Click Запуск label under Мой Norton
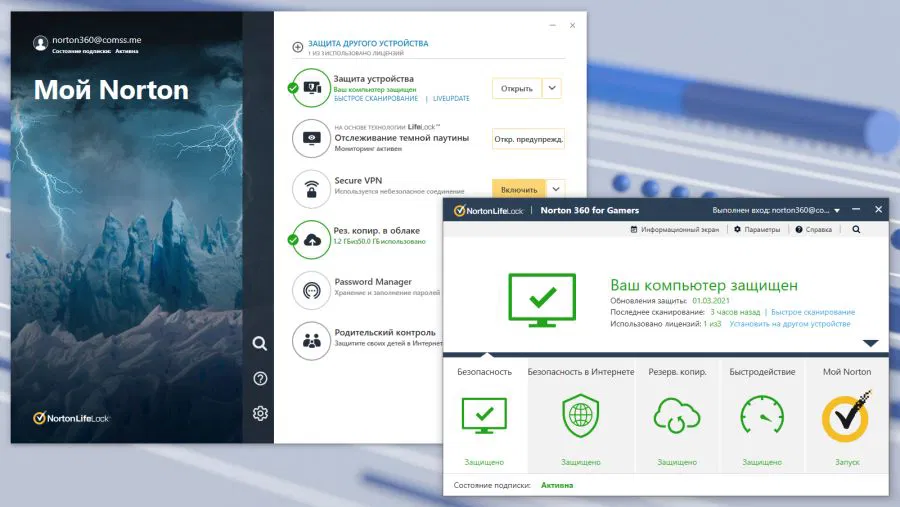The width and height of the screenshot is (900, 507). point(847,462)
